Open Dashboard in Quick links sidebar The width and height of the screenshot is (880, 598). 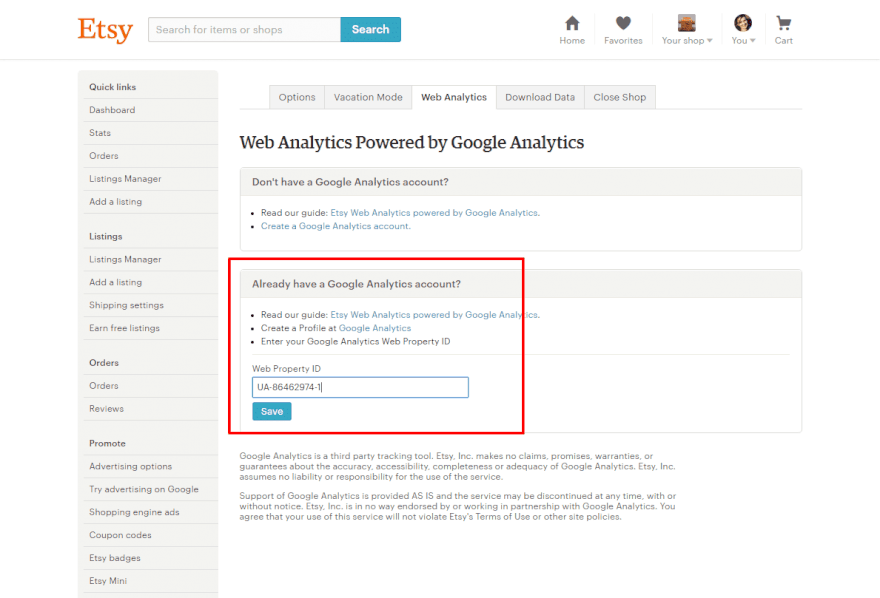[112, 110]
